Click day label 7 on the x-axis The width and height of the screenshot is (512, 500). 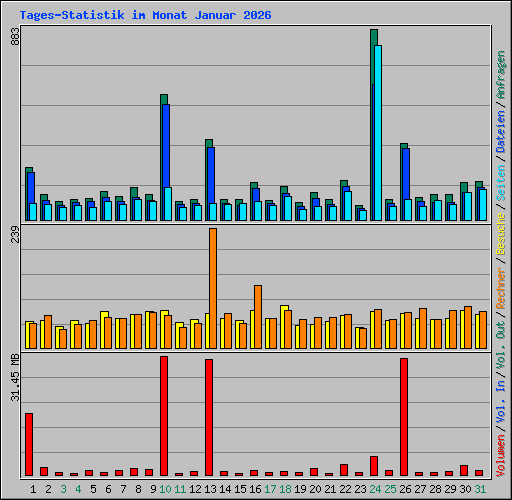(x=123, y=489)
